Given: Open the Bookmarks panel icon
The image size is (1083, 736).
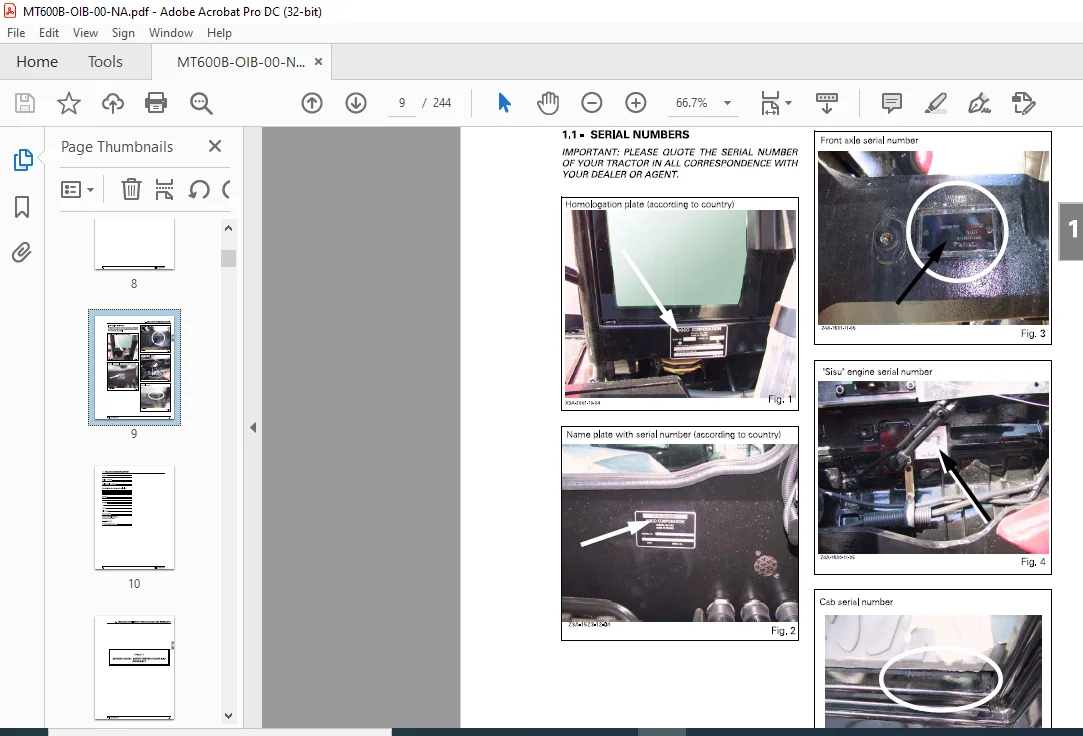Looking at the screenshot, I should click(22, 206).
